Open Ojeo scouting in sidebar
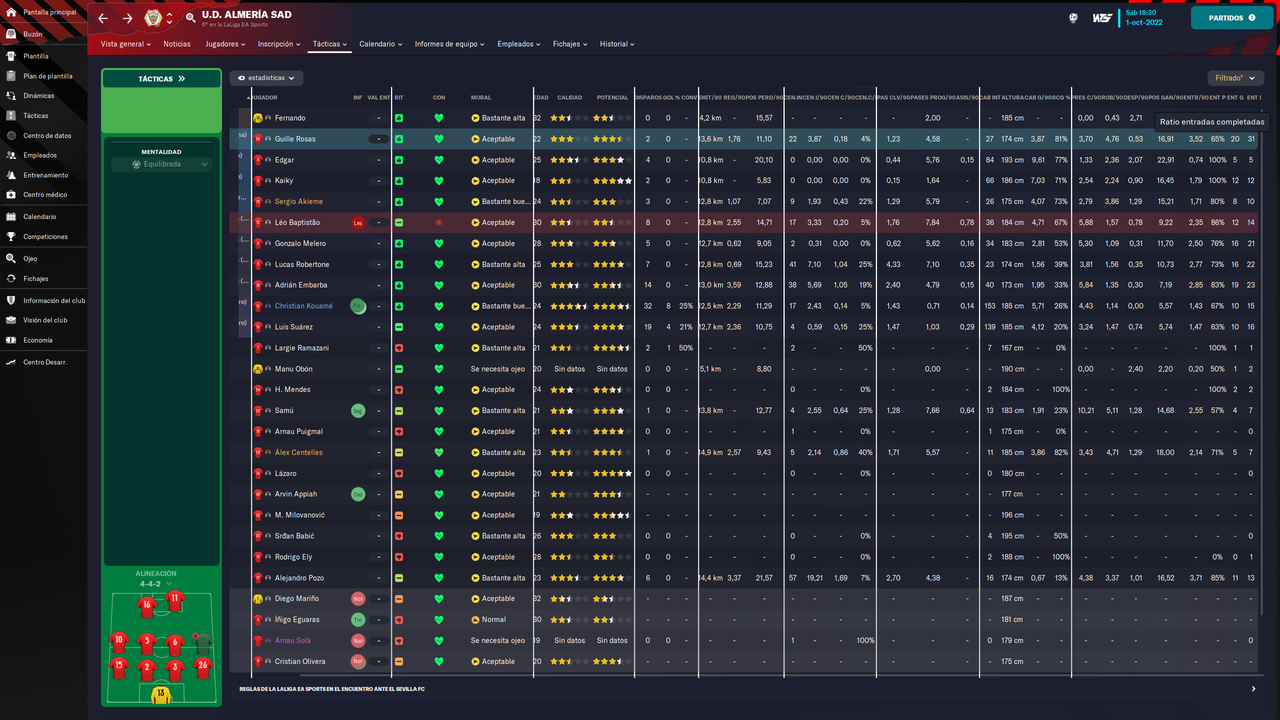 [30, 259]
